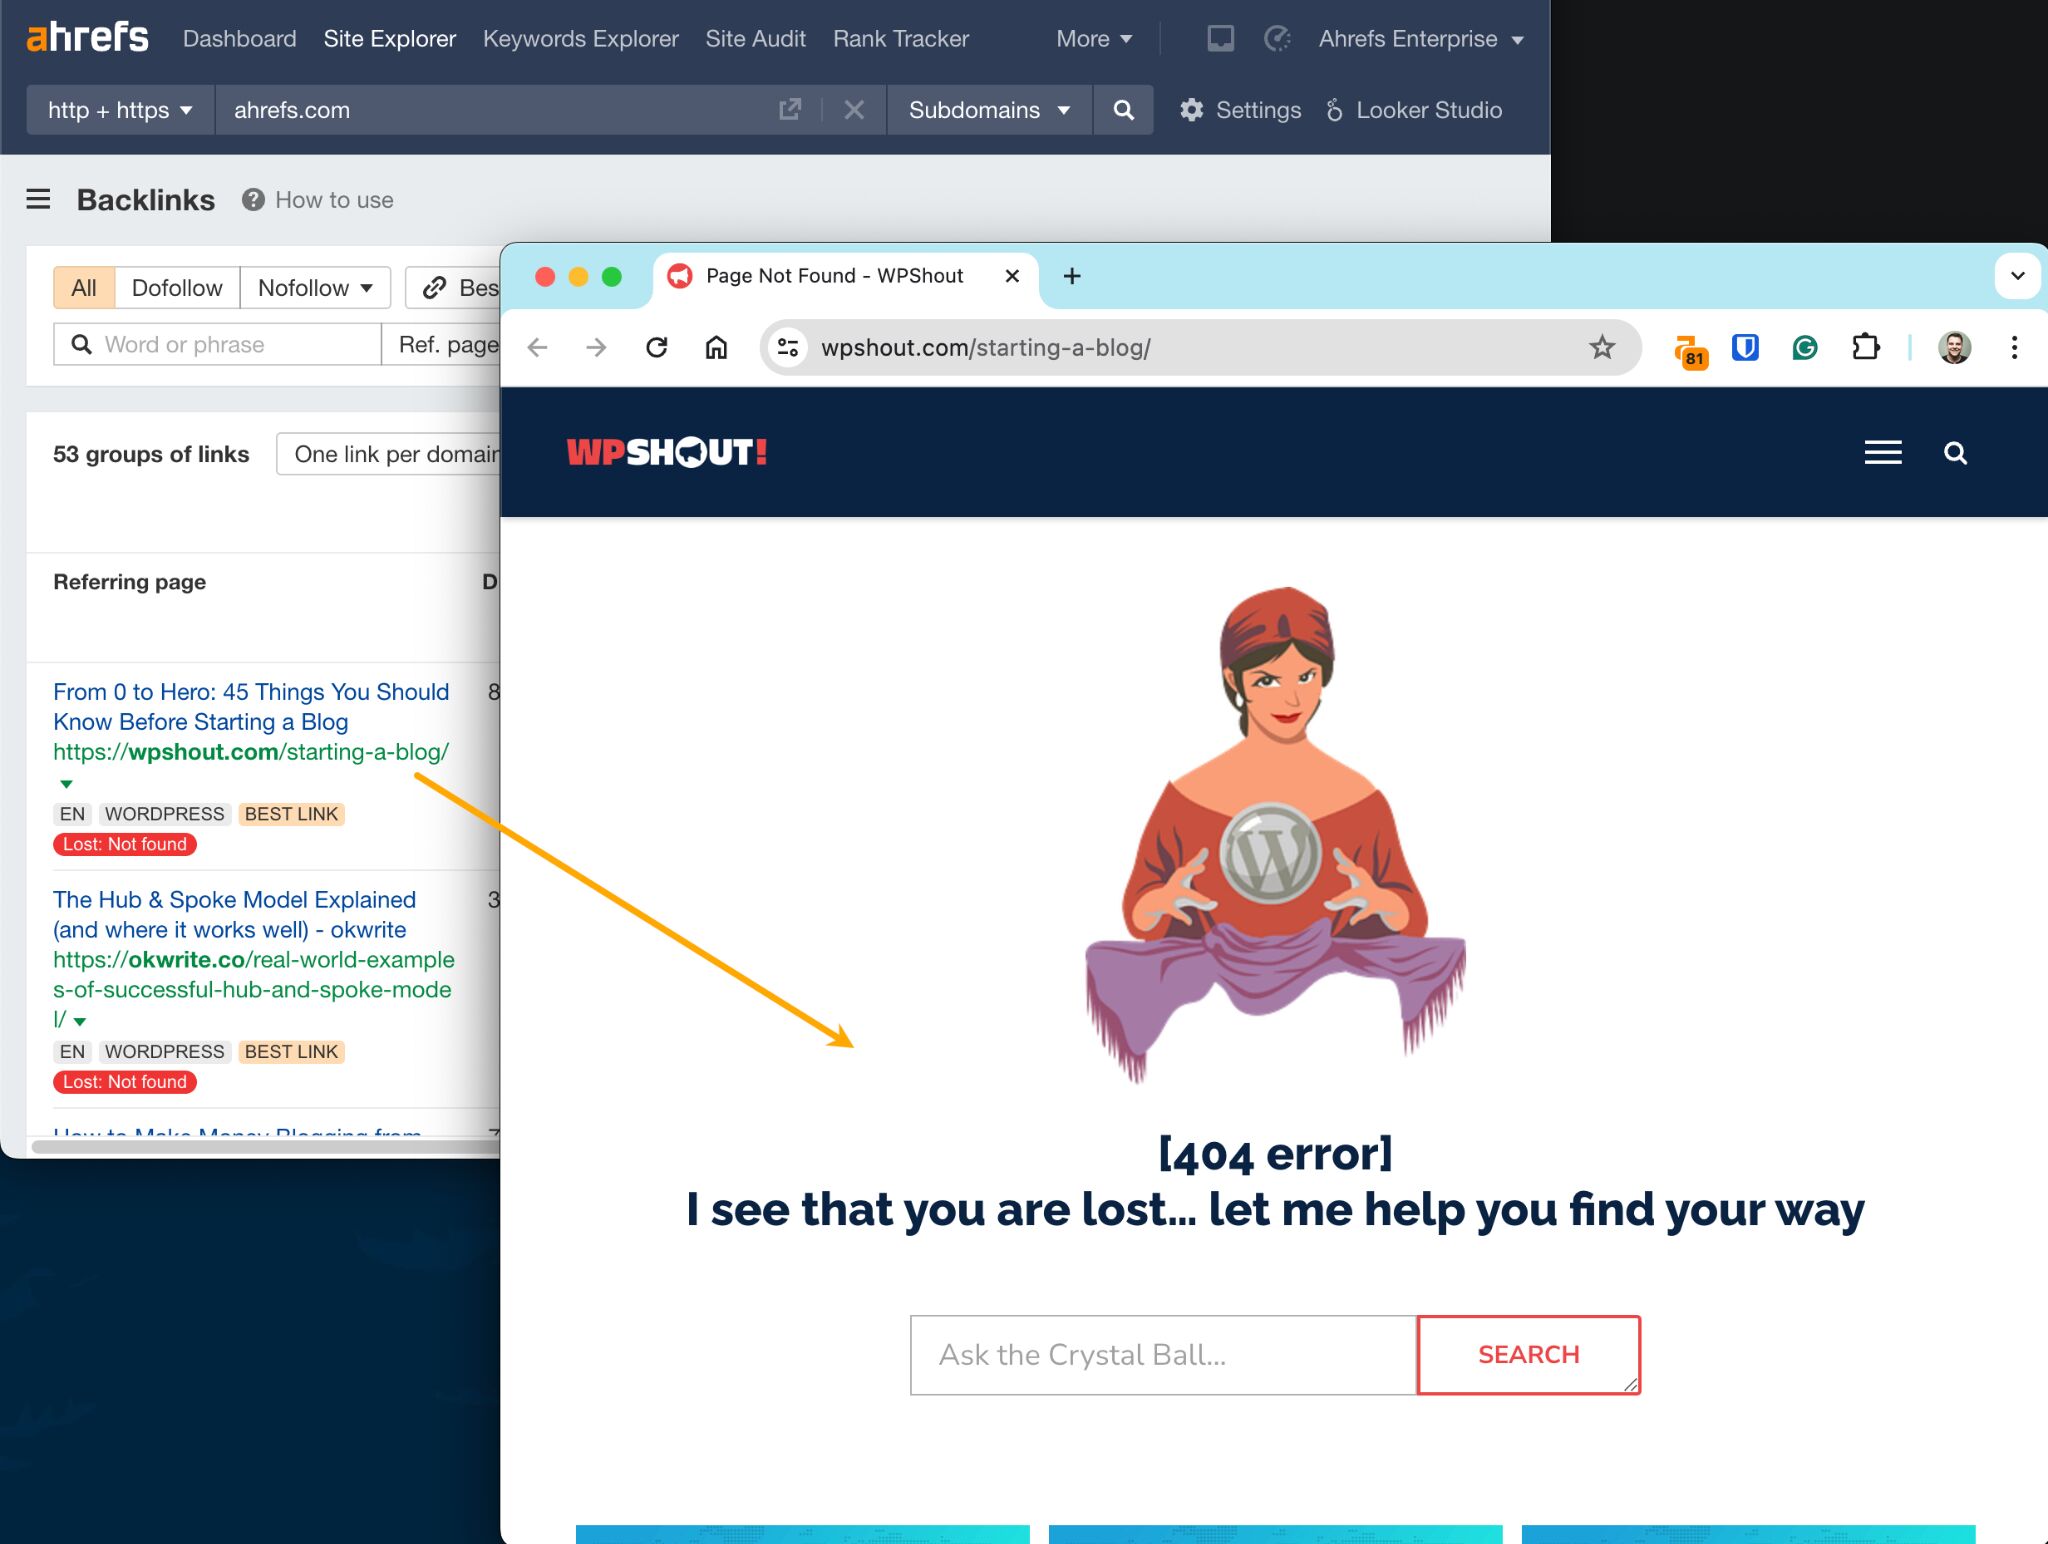2048x1544 pixels.
Task: Select the Dofollow filter
Action: coord(177,287)
